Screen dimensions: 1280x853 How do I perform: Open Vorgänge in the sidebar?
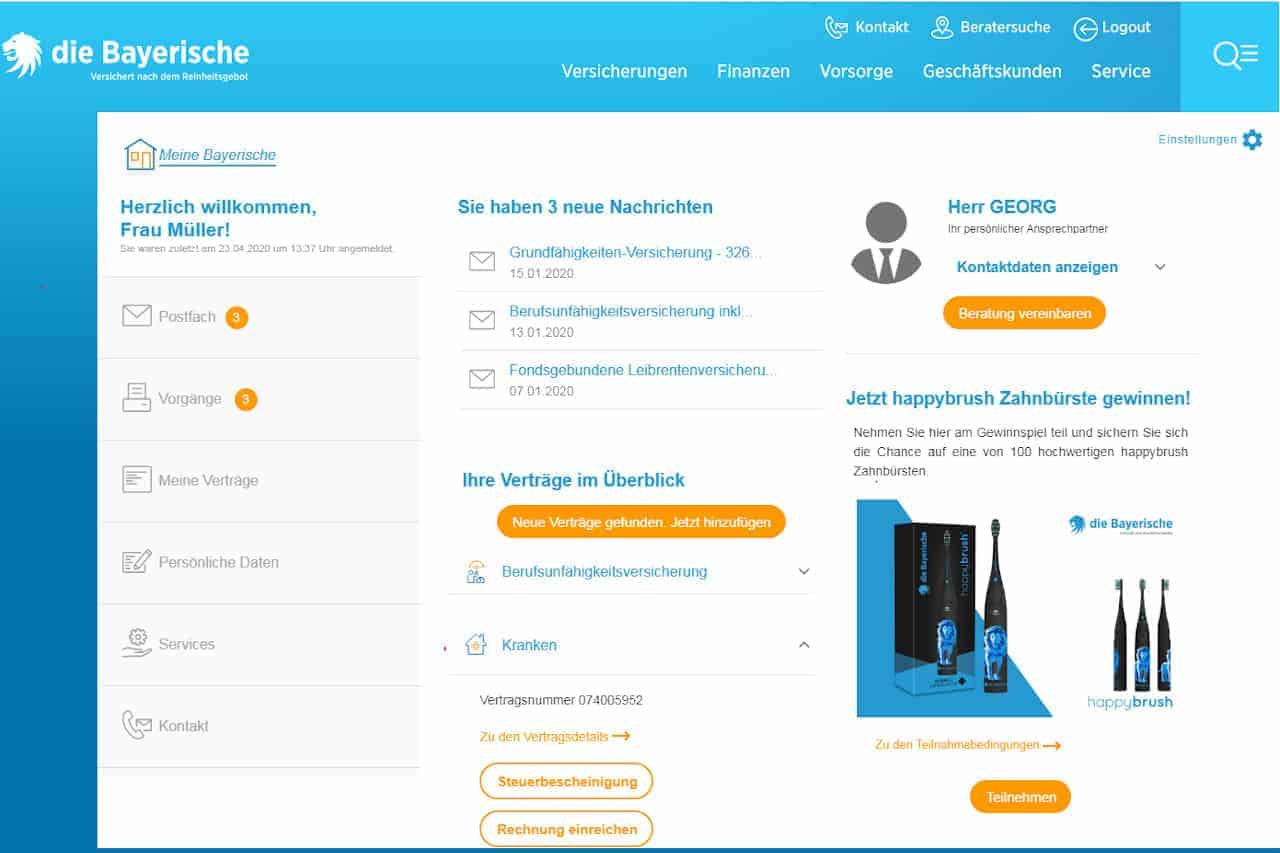(x=259, y=399)
